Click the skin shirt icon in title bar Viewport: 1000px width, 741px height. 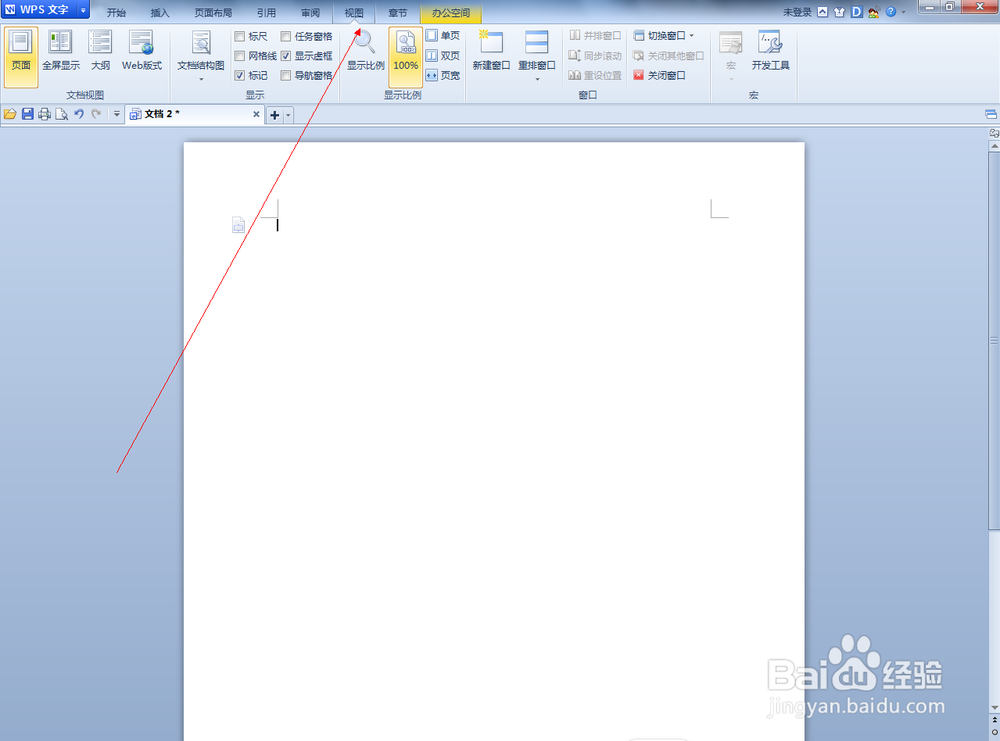coord(839,11)
